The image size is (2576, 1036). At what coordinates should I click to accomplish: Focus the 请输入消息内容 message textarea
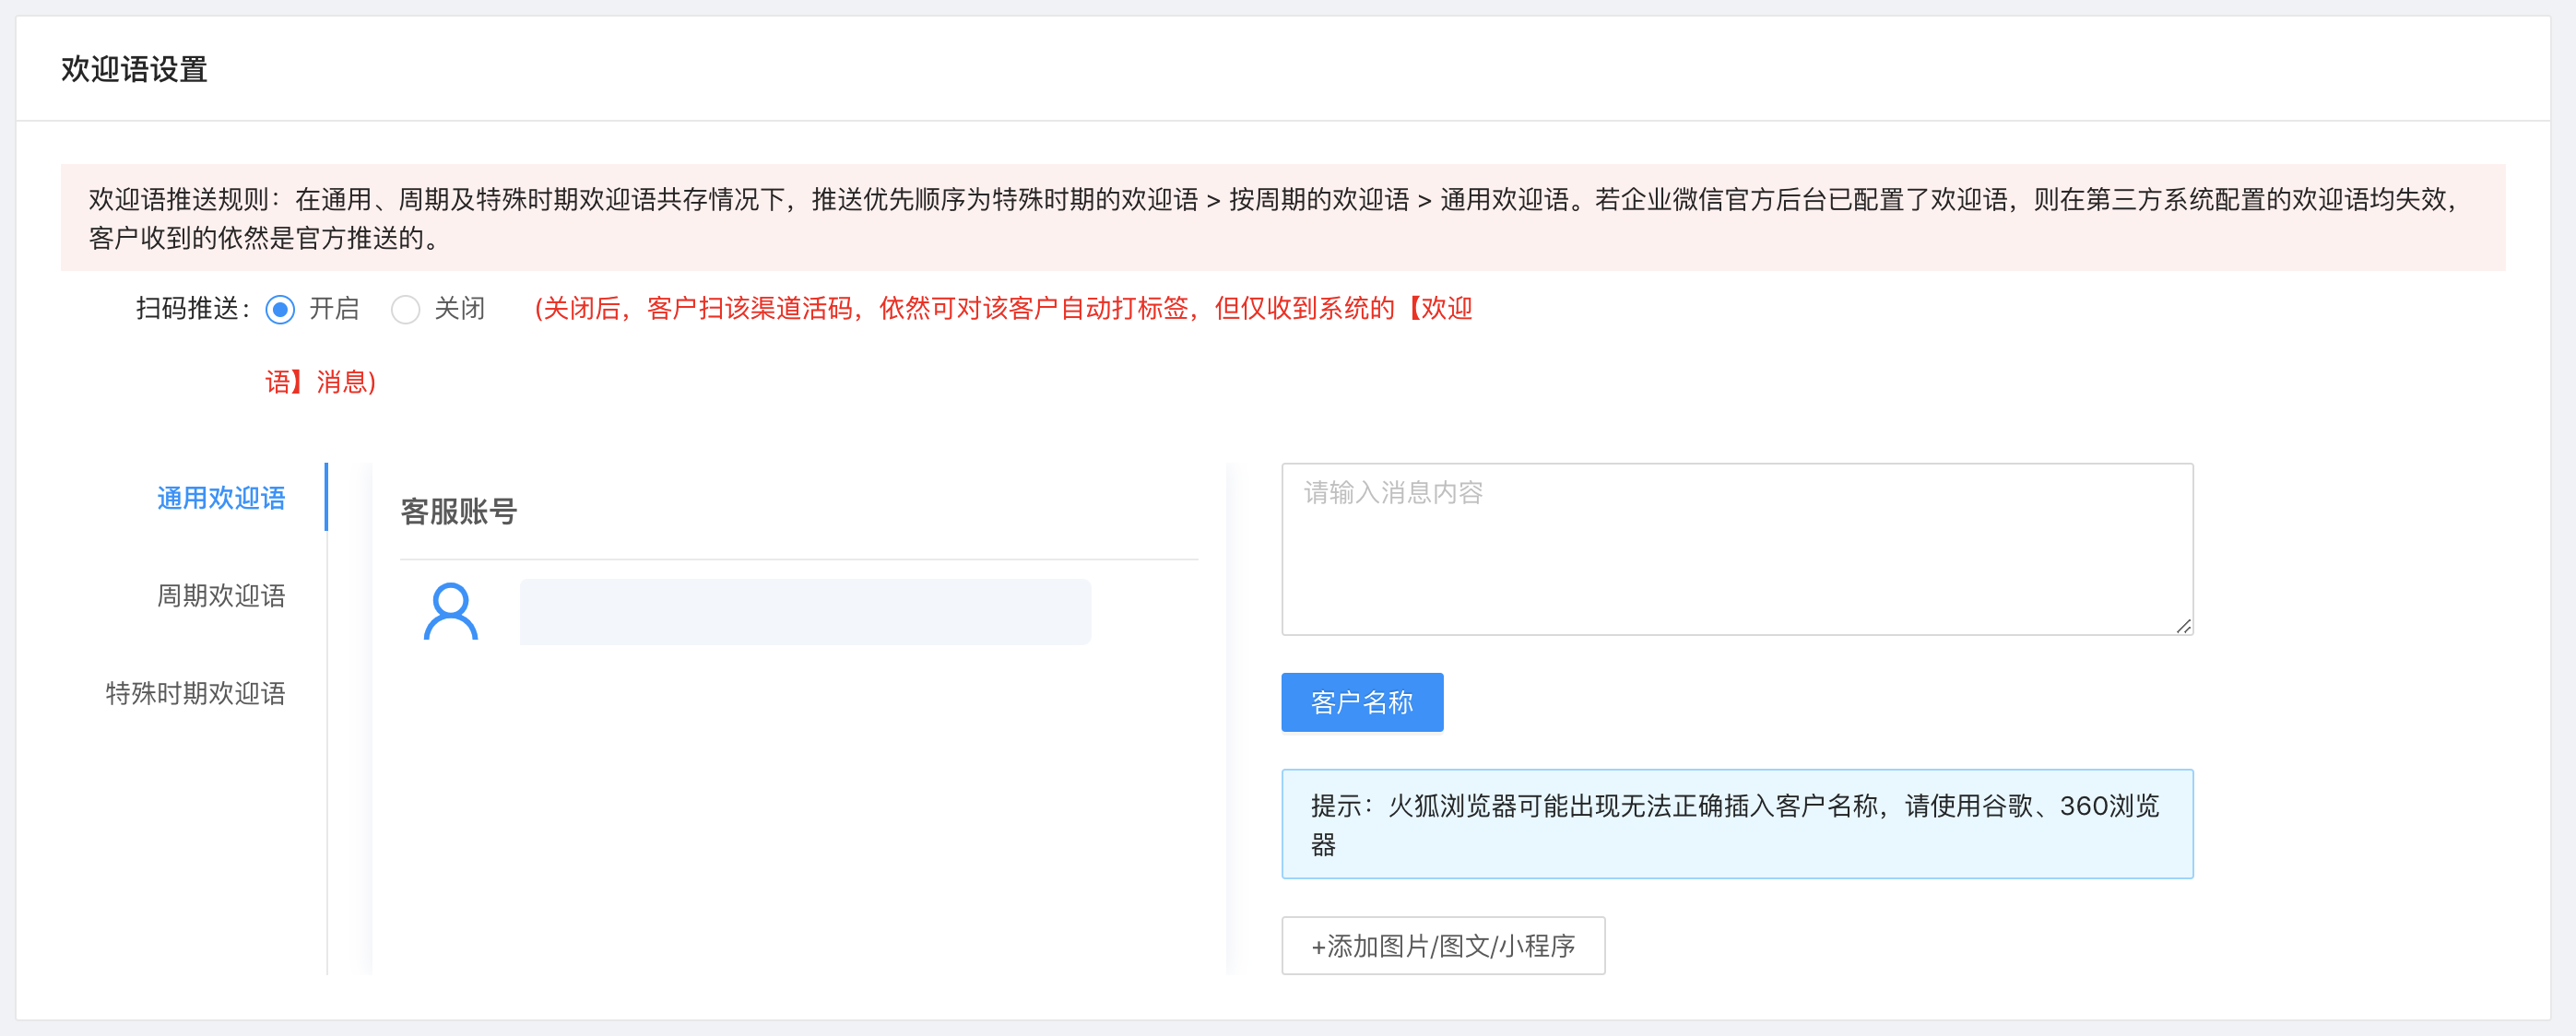tap(1736, 548)
